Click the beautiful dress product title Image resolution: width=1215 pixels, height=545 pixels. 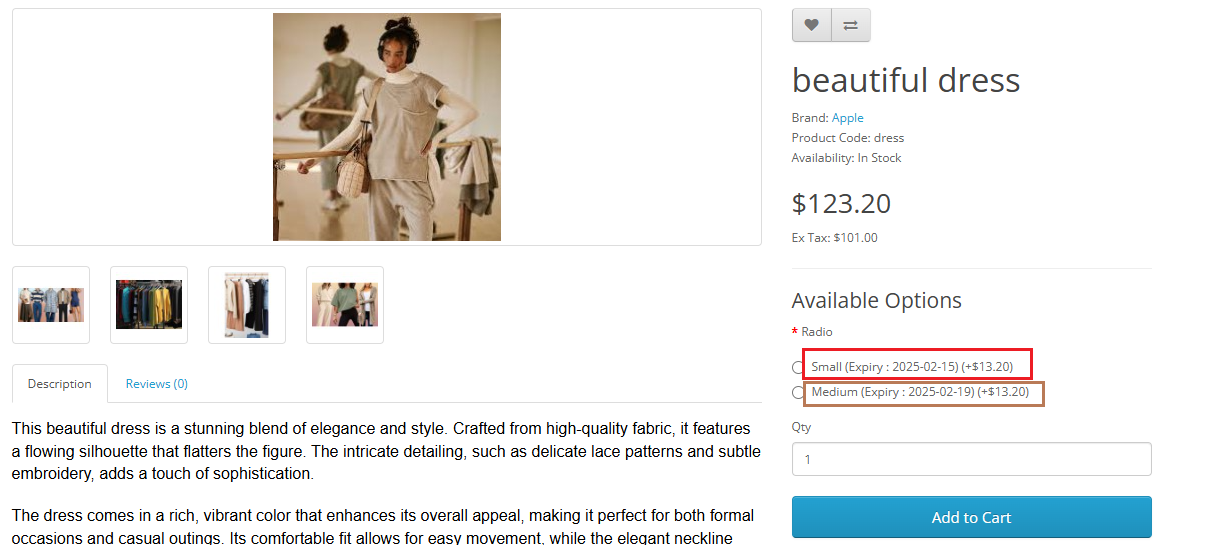coord(906,80)
